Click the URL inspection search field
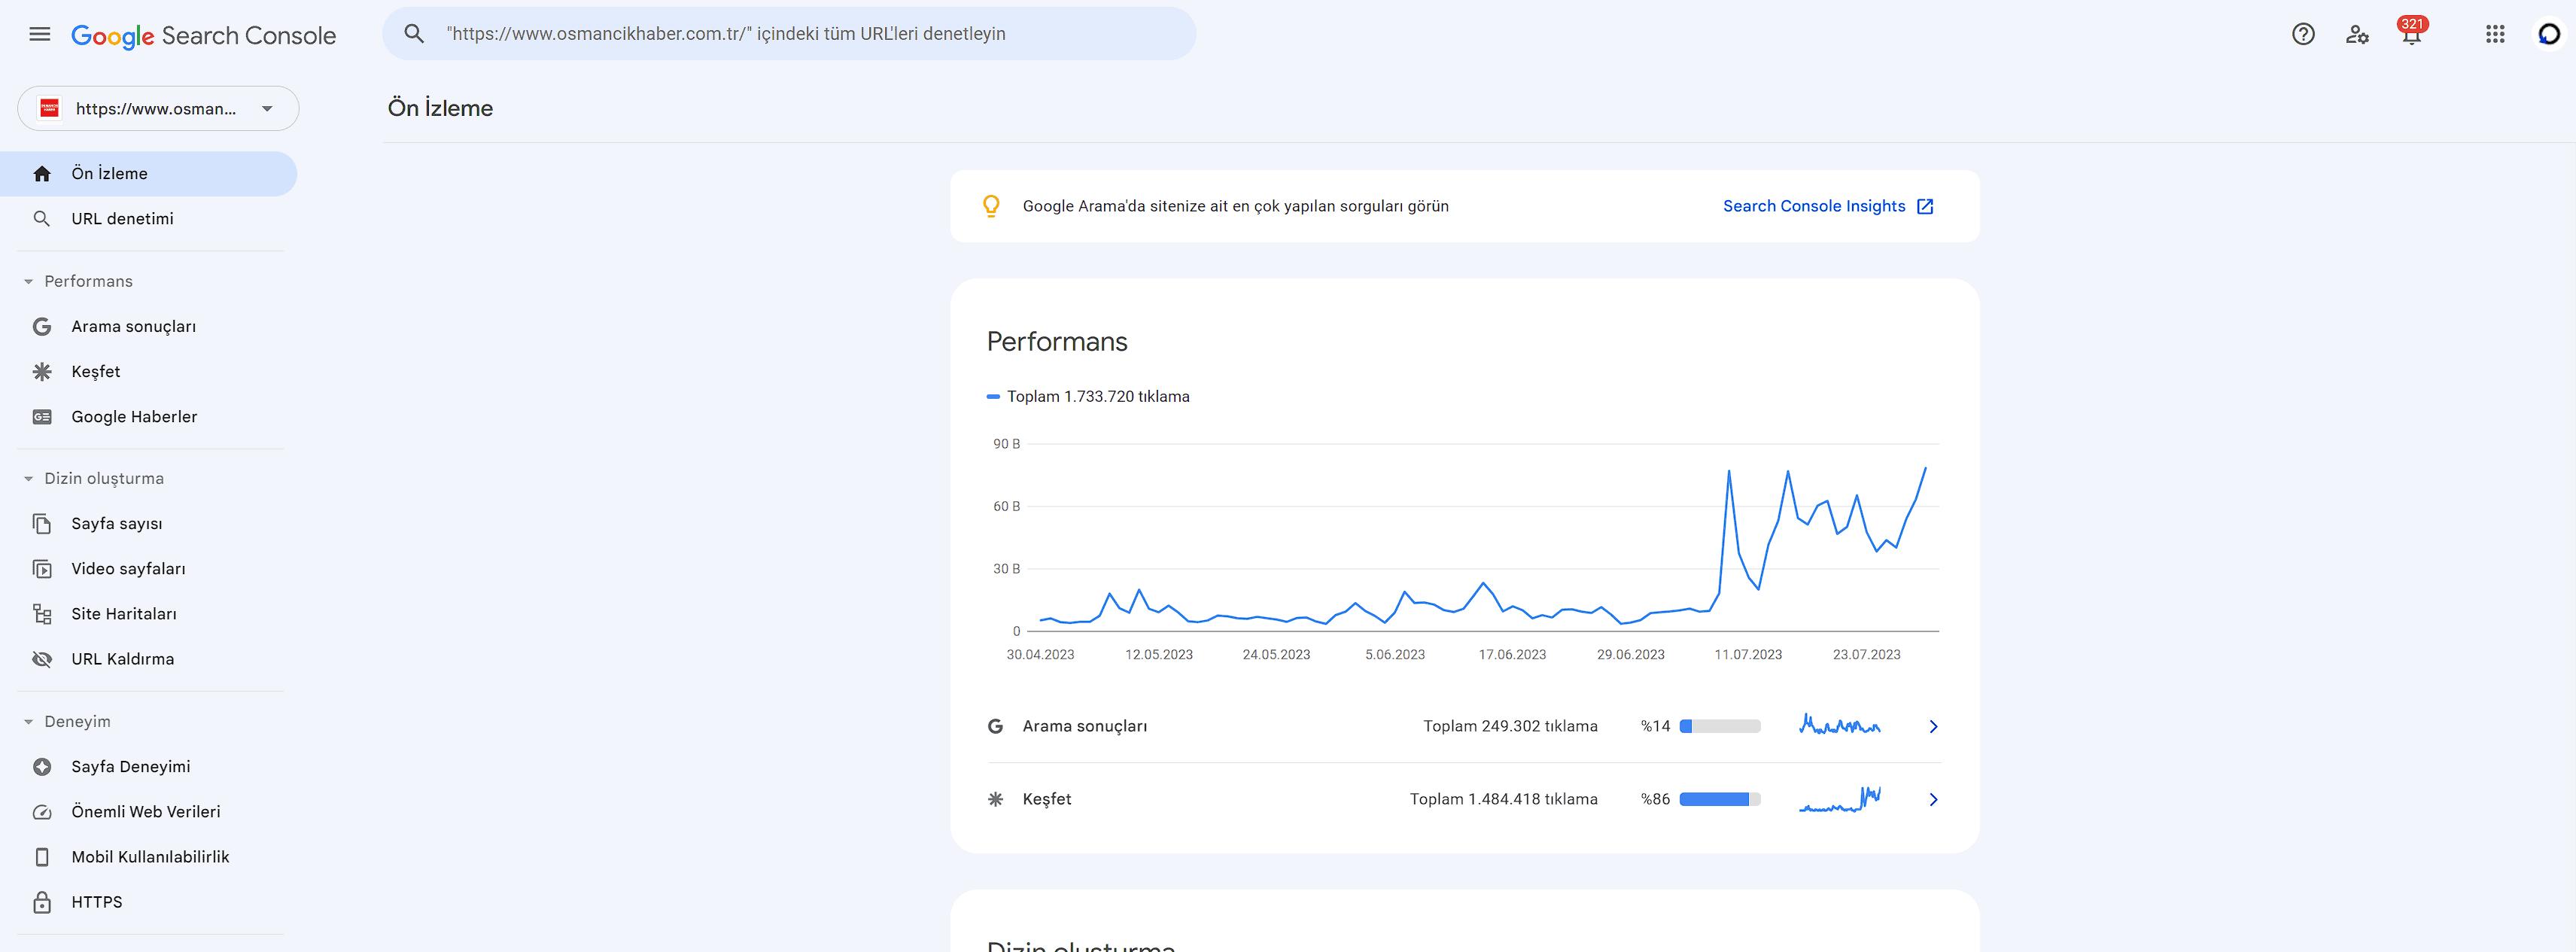This screenshot has width=2576, height=952. [x=790, y=34]
